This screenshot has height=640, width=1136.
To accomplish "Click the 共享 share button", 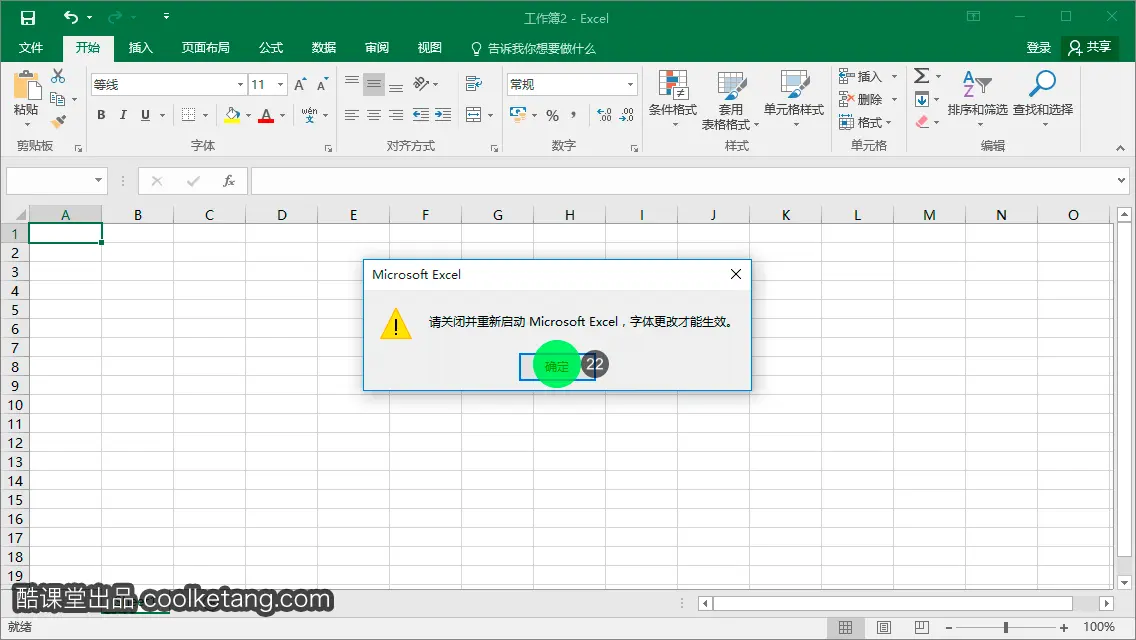I will tap(1090, 48).
